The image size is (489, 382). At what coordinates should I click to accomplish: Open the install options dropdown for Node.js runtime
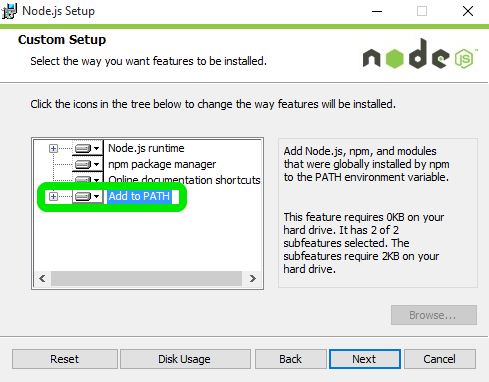point(97,148)
